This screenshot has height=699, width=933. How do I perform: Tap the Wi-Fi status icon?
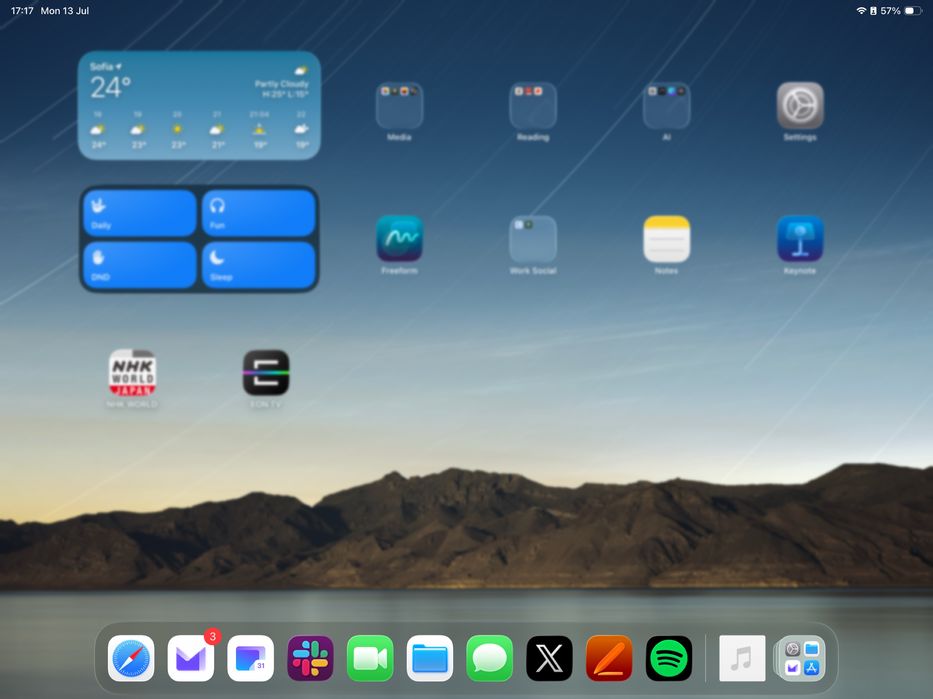(861, 11)
